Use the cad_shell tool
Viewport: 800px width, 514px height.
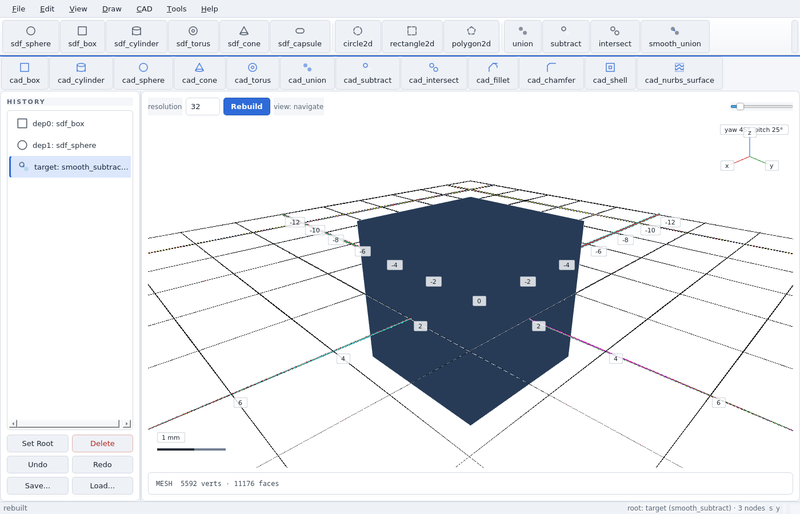(610, 74)
